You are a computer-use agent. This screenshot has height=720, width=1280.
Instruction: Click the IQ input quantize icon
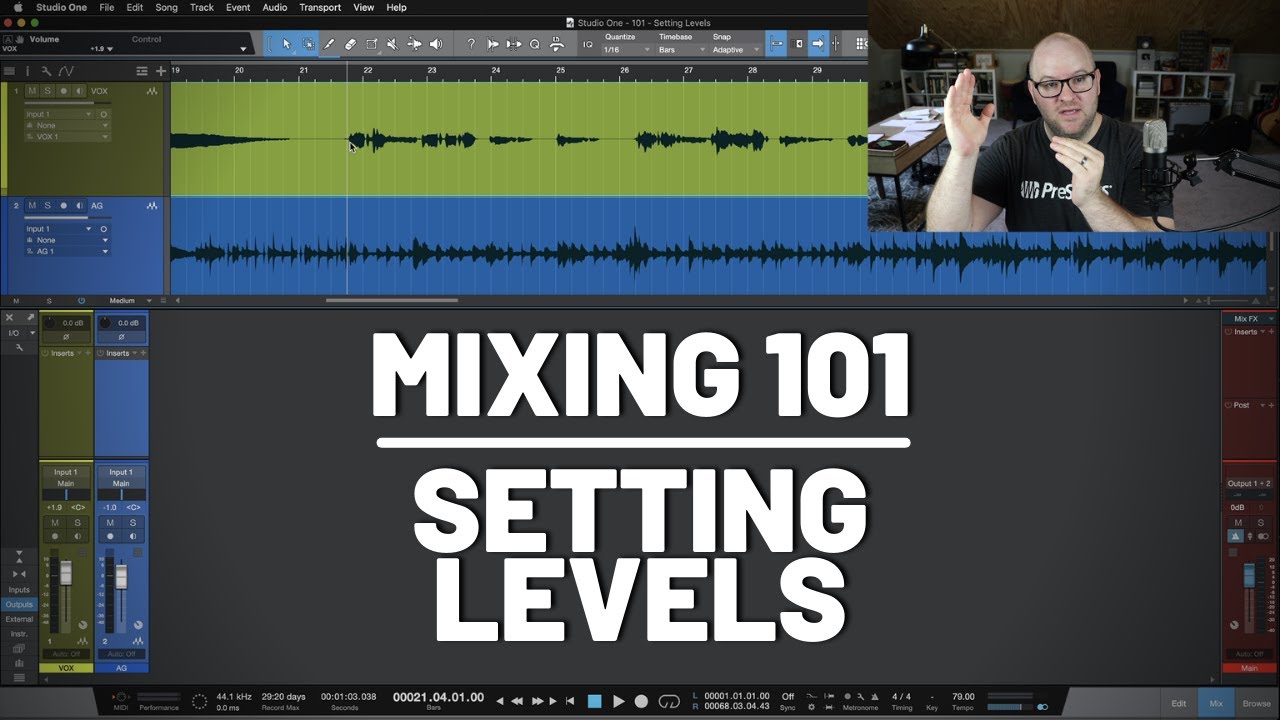click(x=587, y=44)
